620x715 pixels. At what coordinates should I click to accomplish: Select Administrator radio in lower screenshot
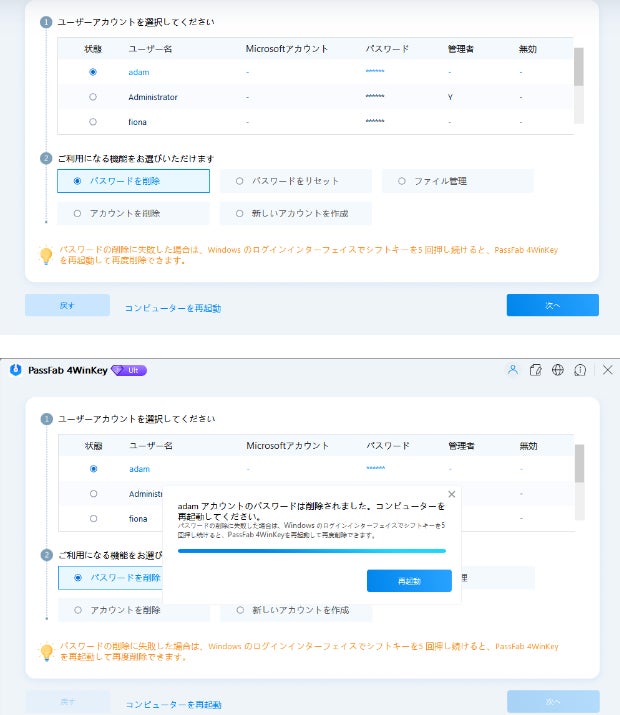pos(93,493)
